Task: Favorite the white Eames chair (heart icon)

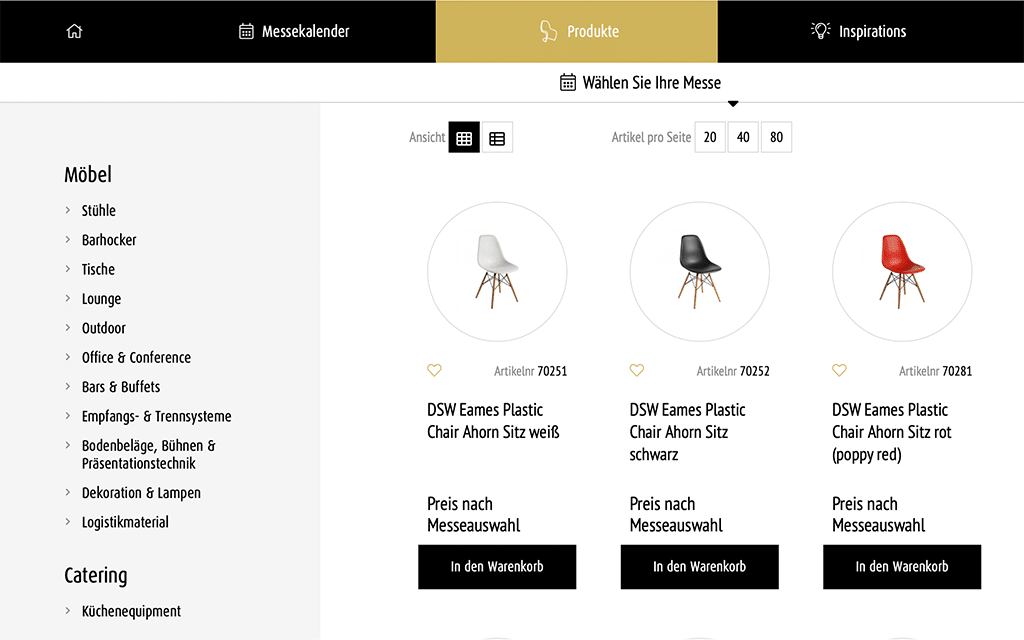Action: pos(434,371)
